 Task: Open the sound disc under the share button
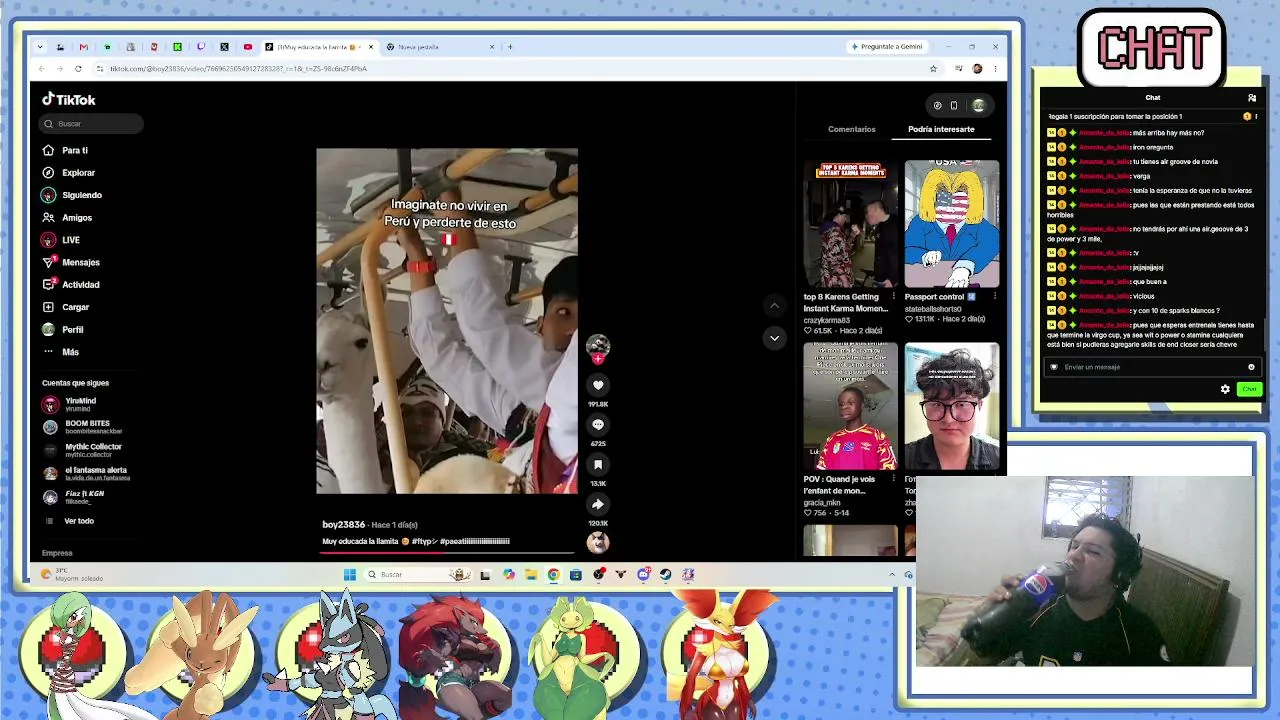point(598,542)
